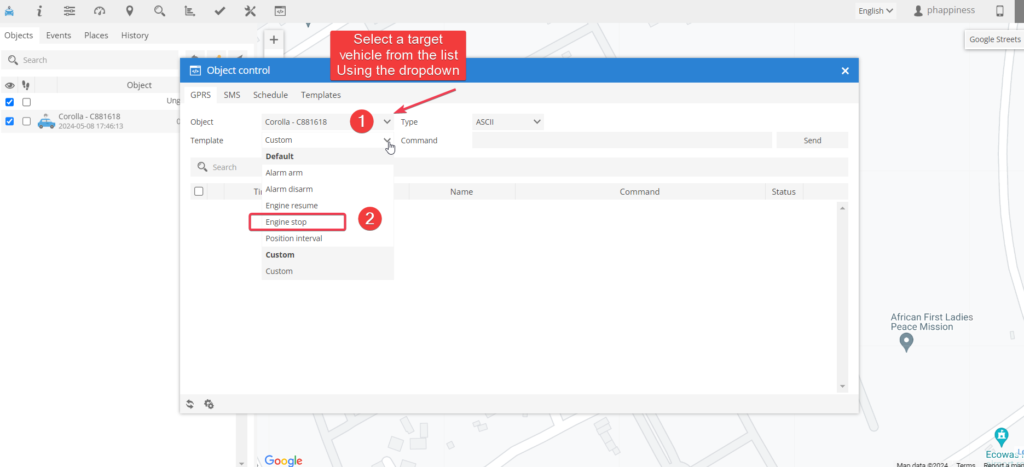Viewport: 1024px width, 467px height.
Task: Toggle follow checkbox for Corolla - C881618
Action: 27,121
